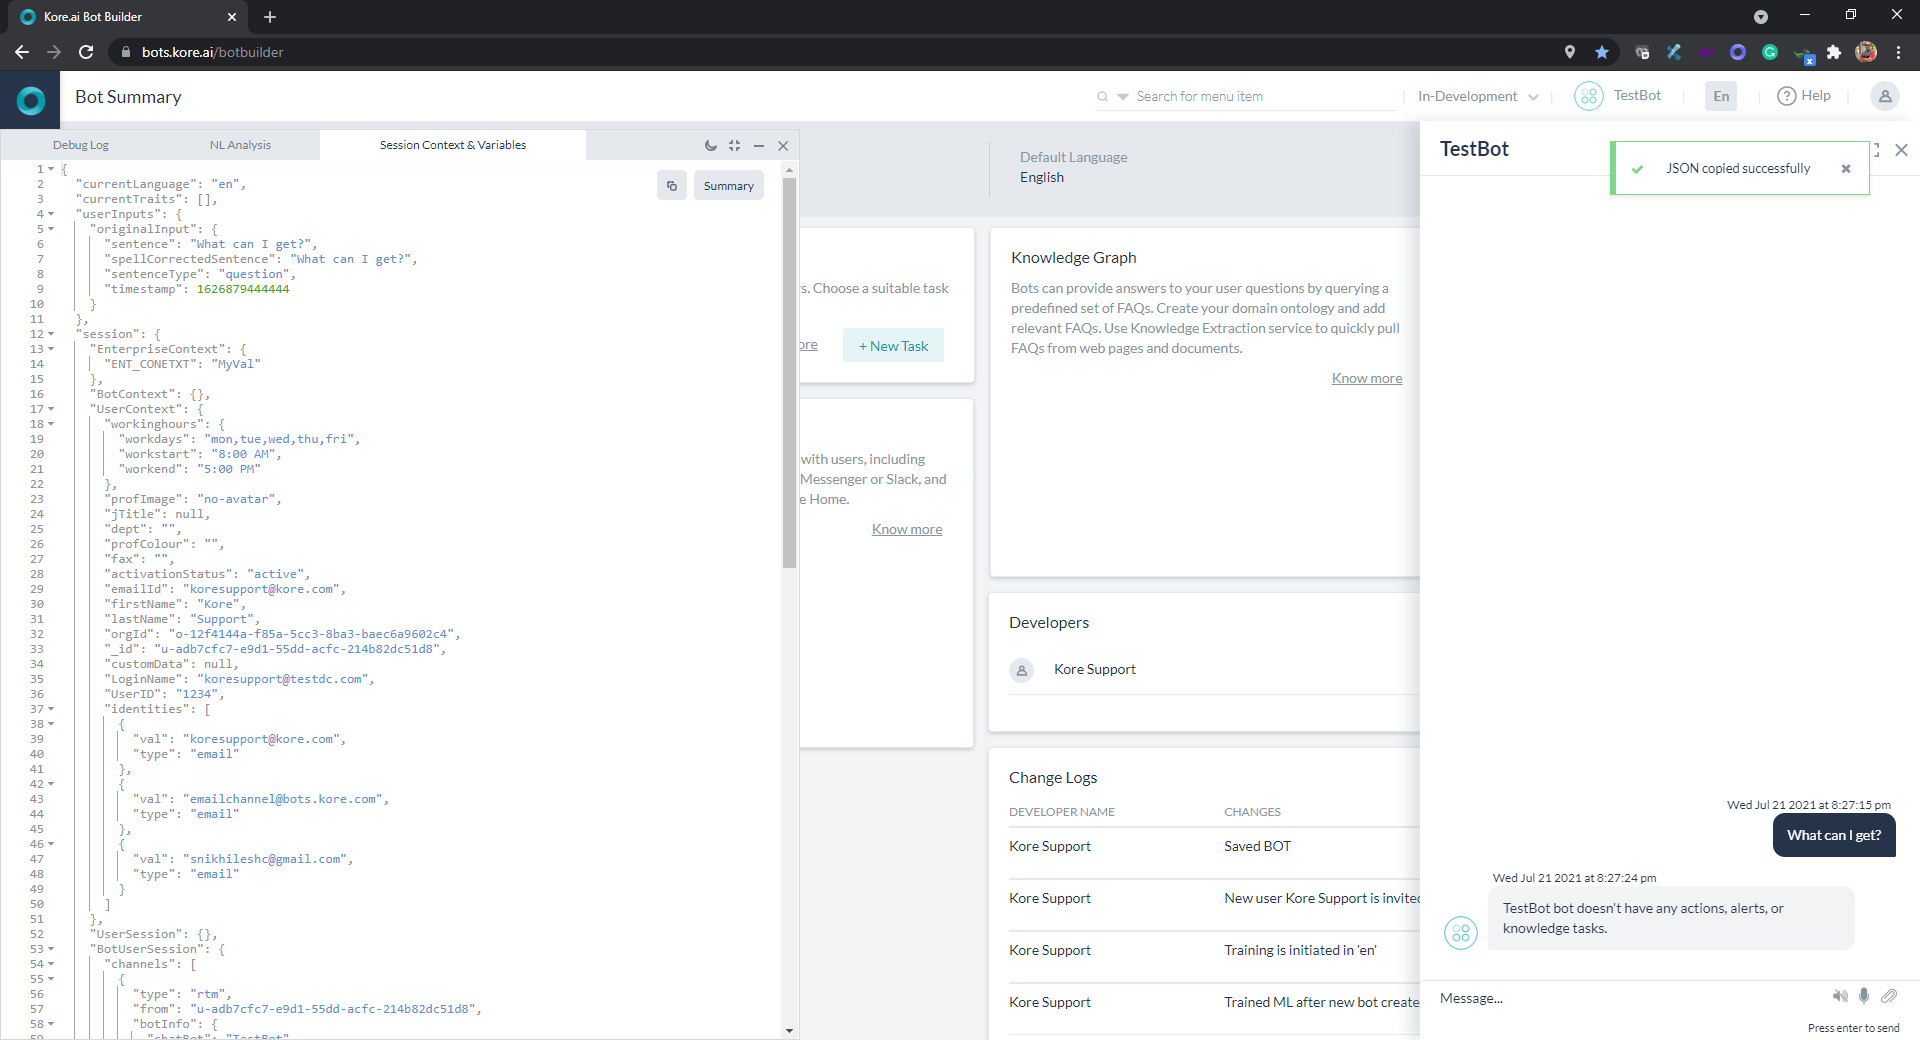Switch to Debug Log tab
The height and width of the screenshot is (1040, 1920).
point(81,145)
